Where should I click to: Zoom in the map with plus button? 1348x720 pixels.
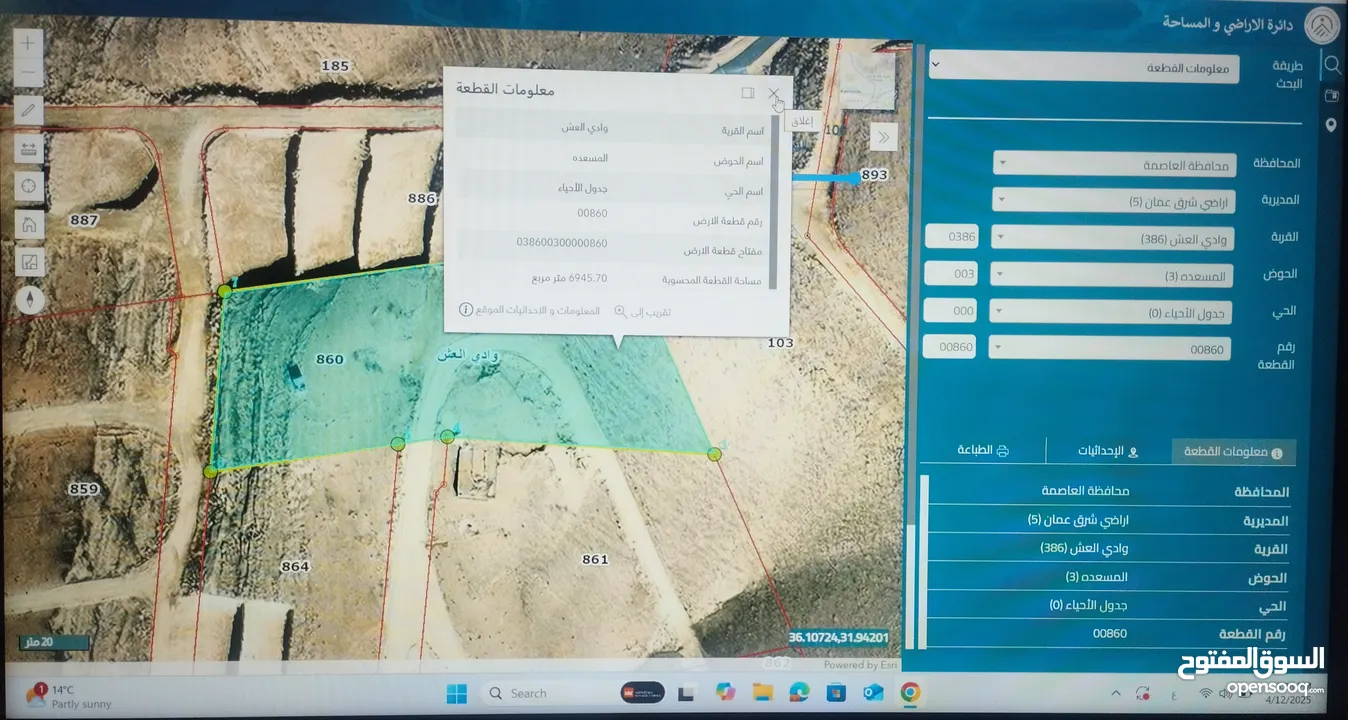[x=29, y=42]
